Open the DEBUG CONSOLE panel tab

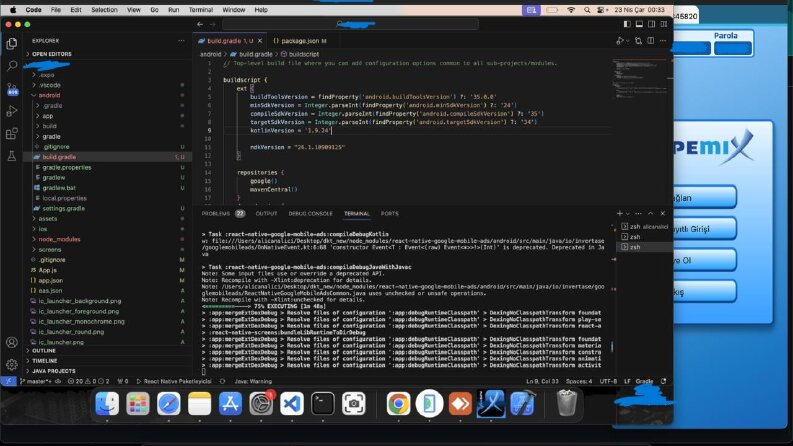(x=311, y=213)
